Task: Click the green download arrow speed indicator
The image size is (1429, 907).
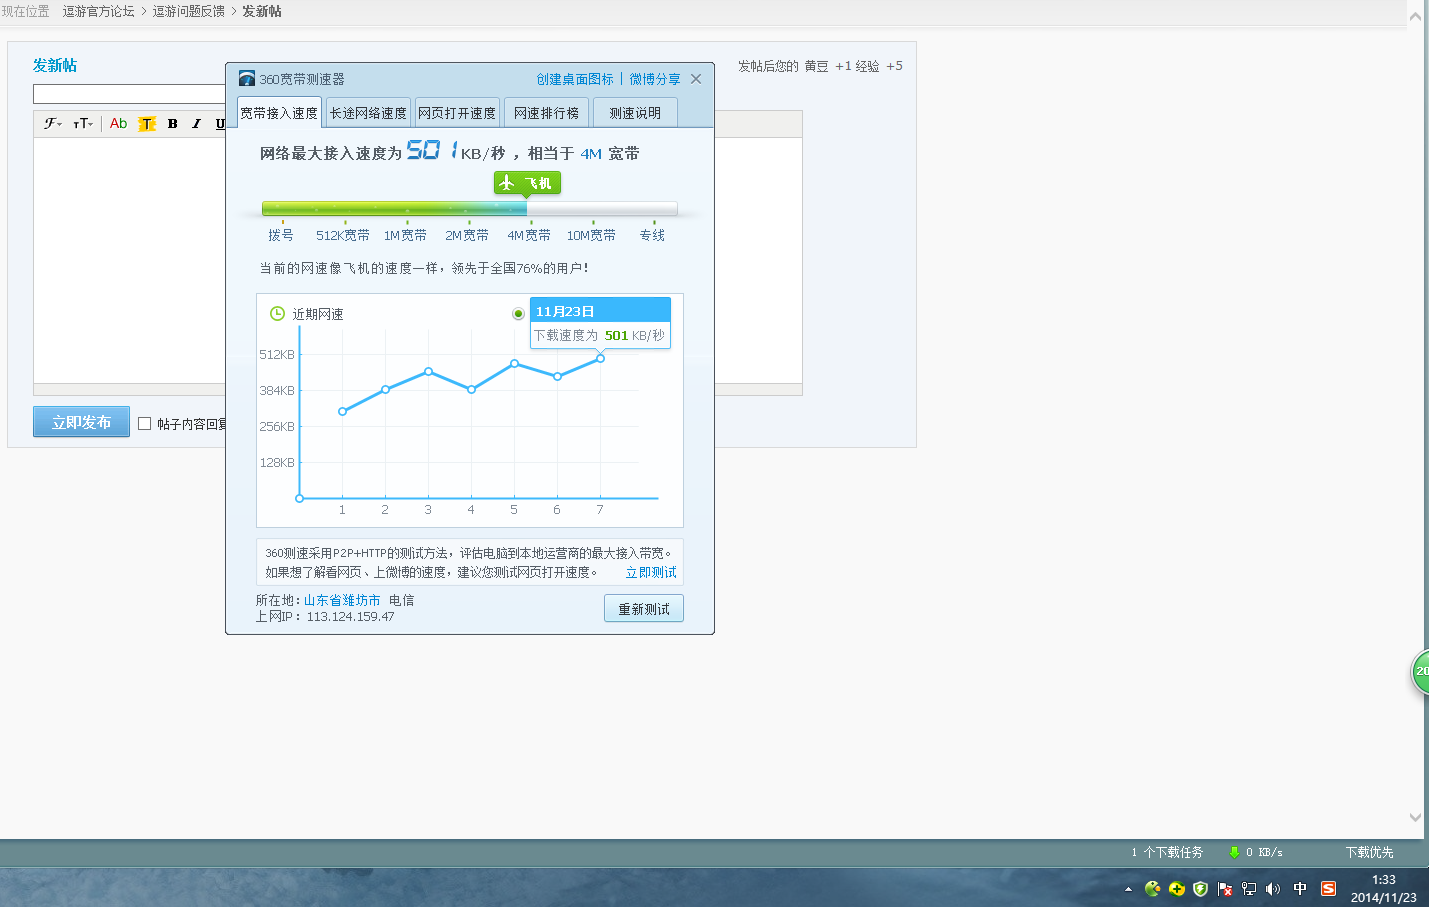Action: [1234, 852]
